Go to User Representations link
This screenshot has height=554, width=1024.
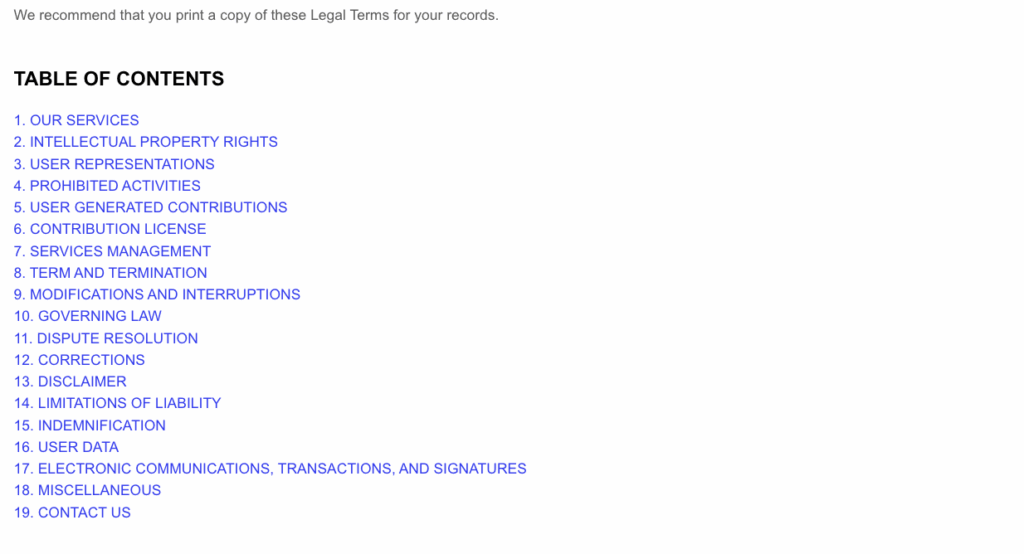114,164
